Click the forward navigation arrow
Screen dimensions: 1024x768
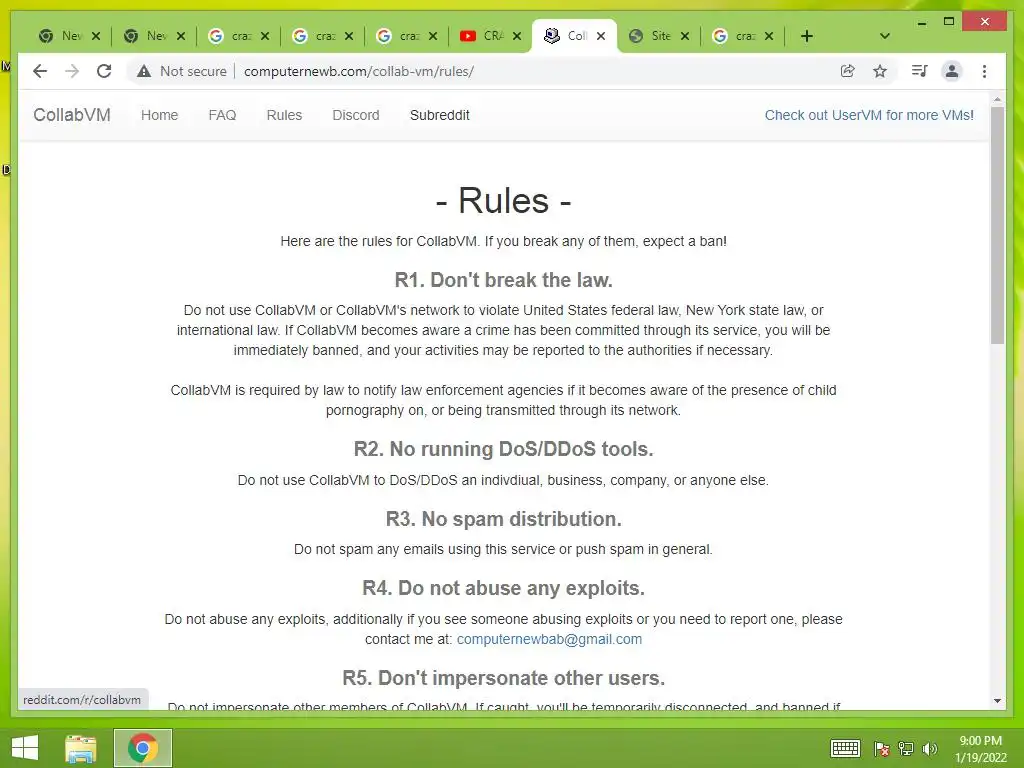(72, 71)
